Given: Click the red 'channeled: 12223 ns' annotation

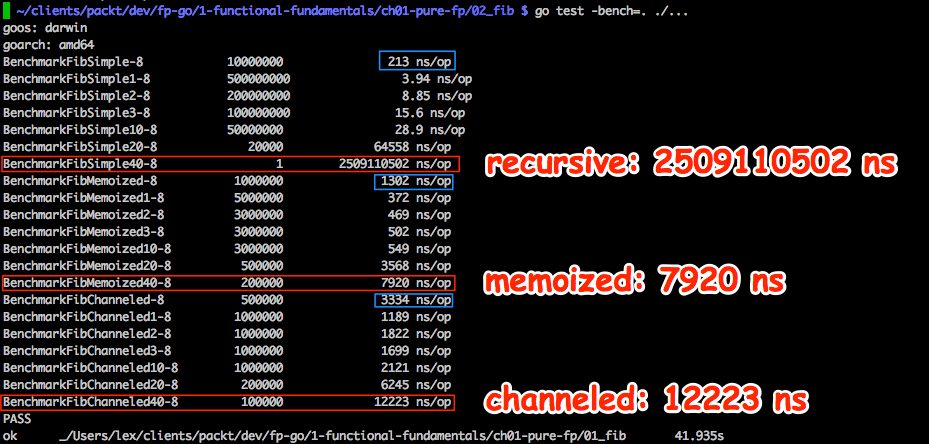Looking at the screenshot, I should 646,400.
